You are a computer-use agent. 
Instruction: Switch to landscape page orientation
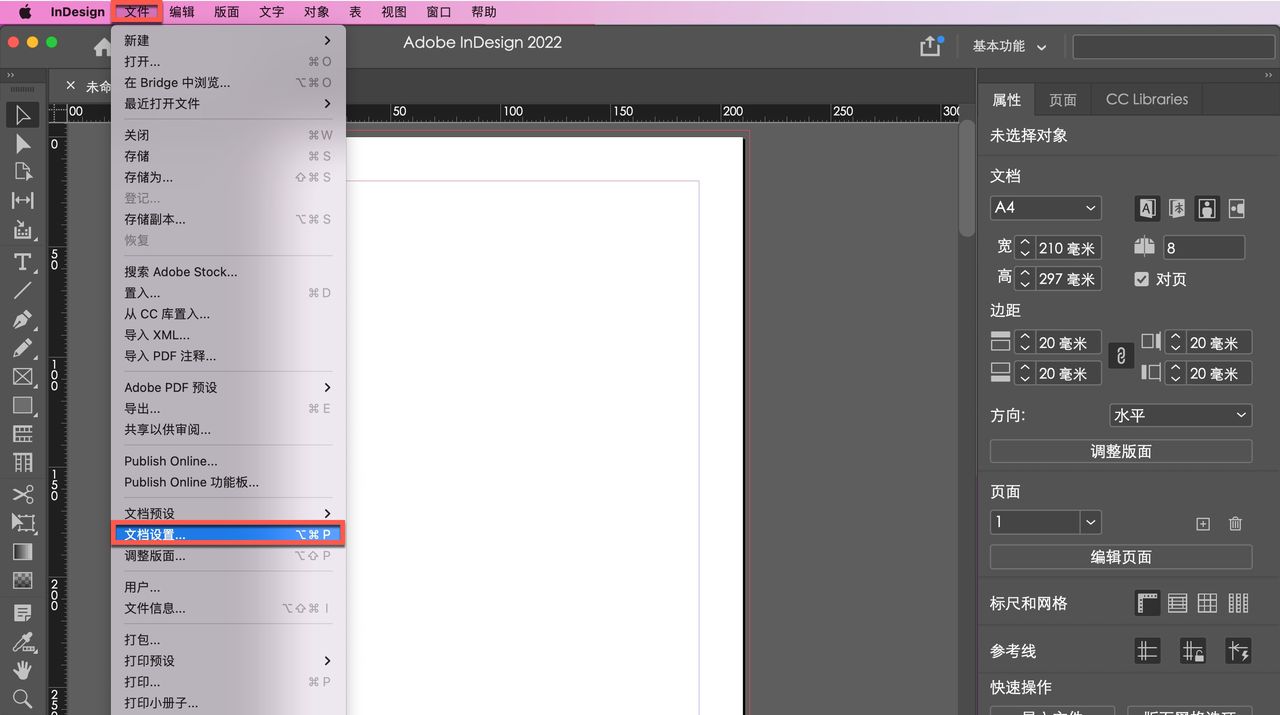click(1237, 208)
